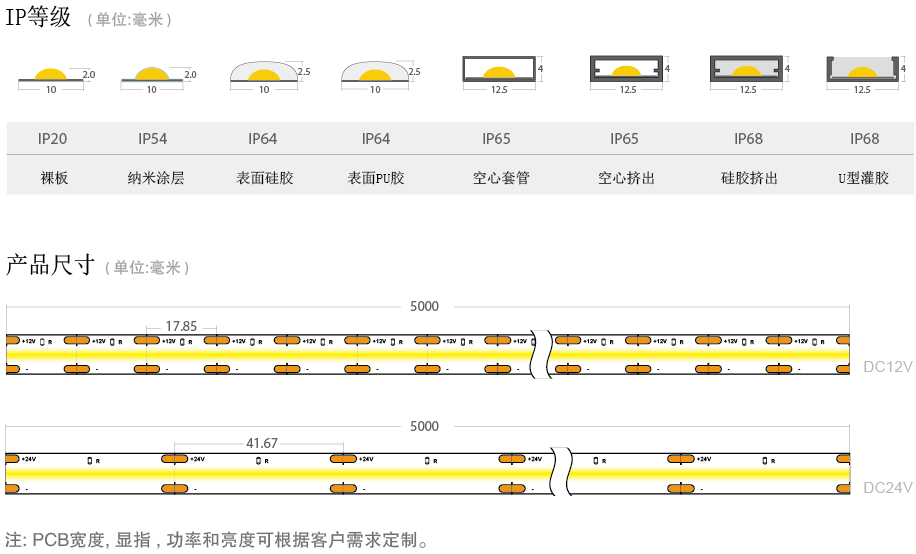Click the bare board cross-section diagram above IP20
The width and height of the screenshot is (916, 554).
click(52, 76)
